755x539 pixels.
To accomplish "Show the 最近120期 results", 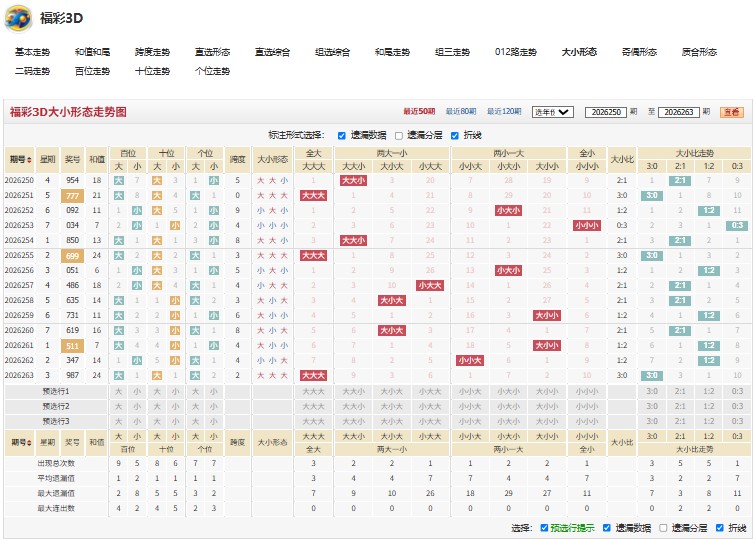I will coord(504,112).
